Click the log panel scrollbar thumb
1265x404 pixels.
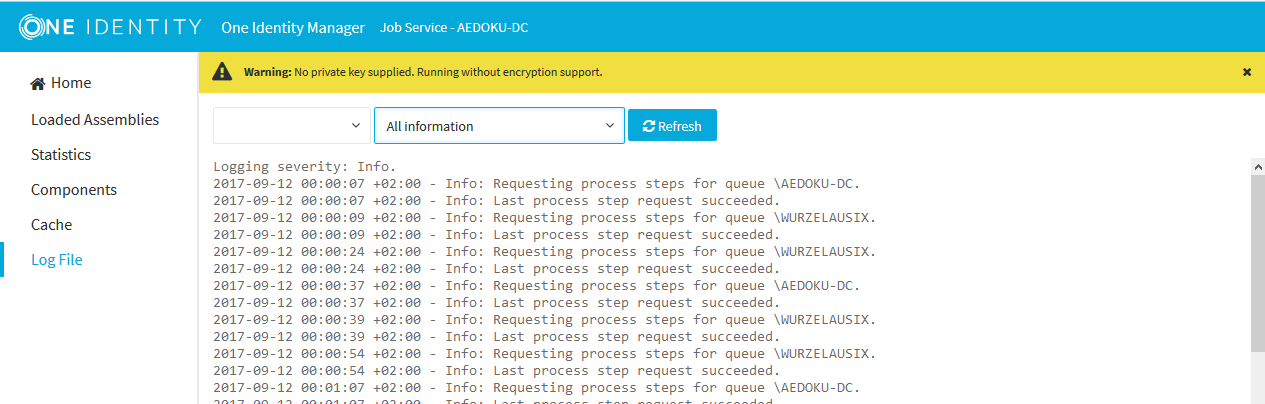(1257, 260)
